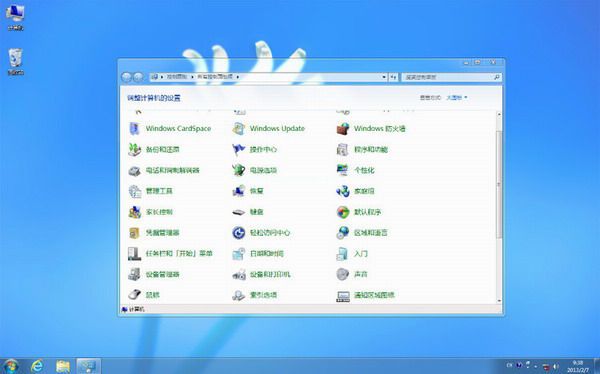Viewport: 600px width, 374px height.
Task: Select 控制面板 breadcrumb in address bar
Action: click(176, 77)
